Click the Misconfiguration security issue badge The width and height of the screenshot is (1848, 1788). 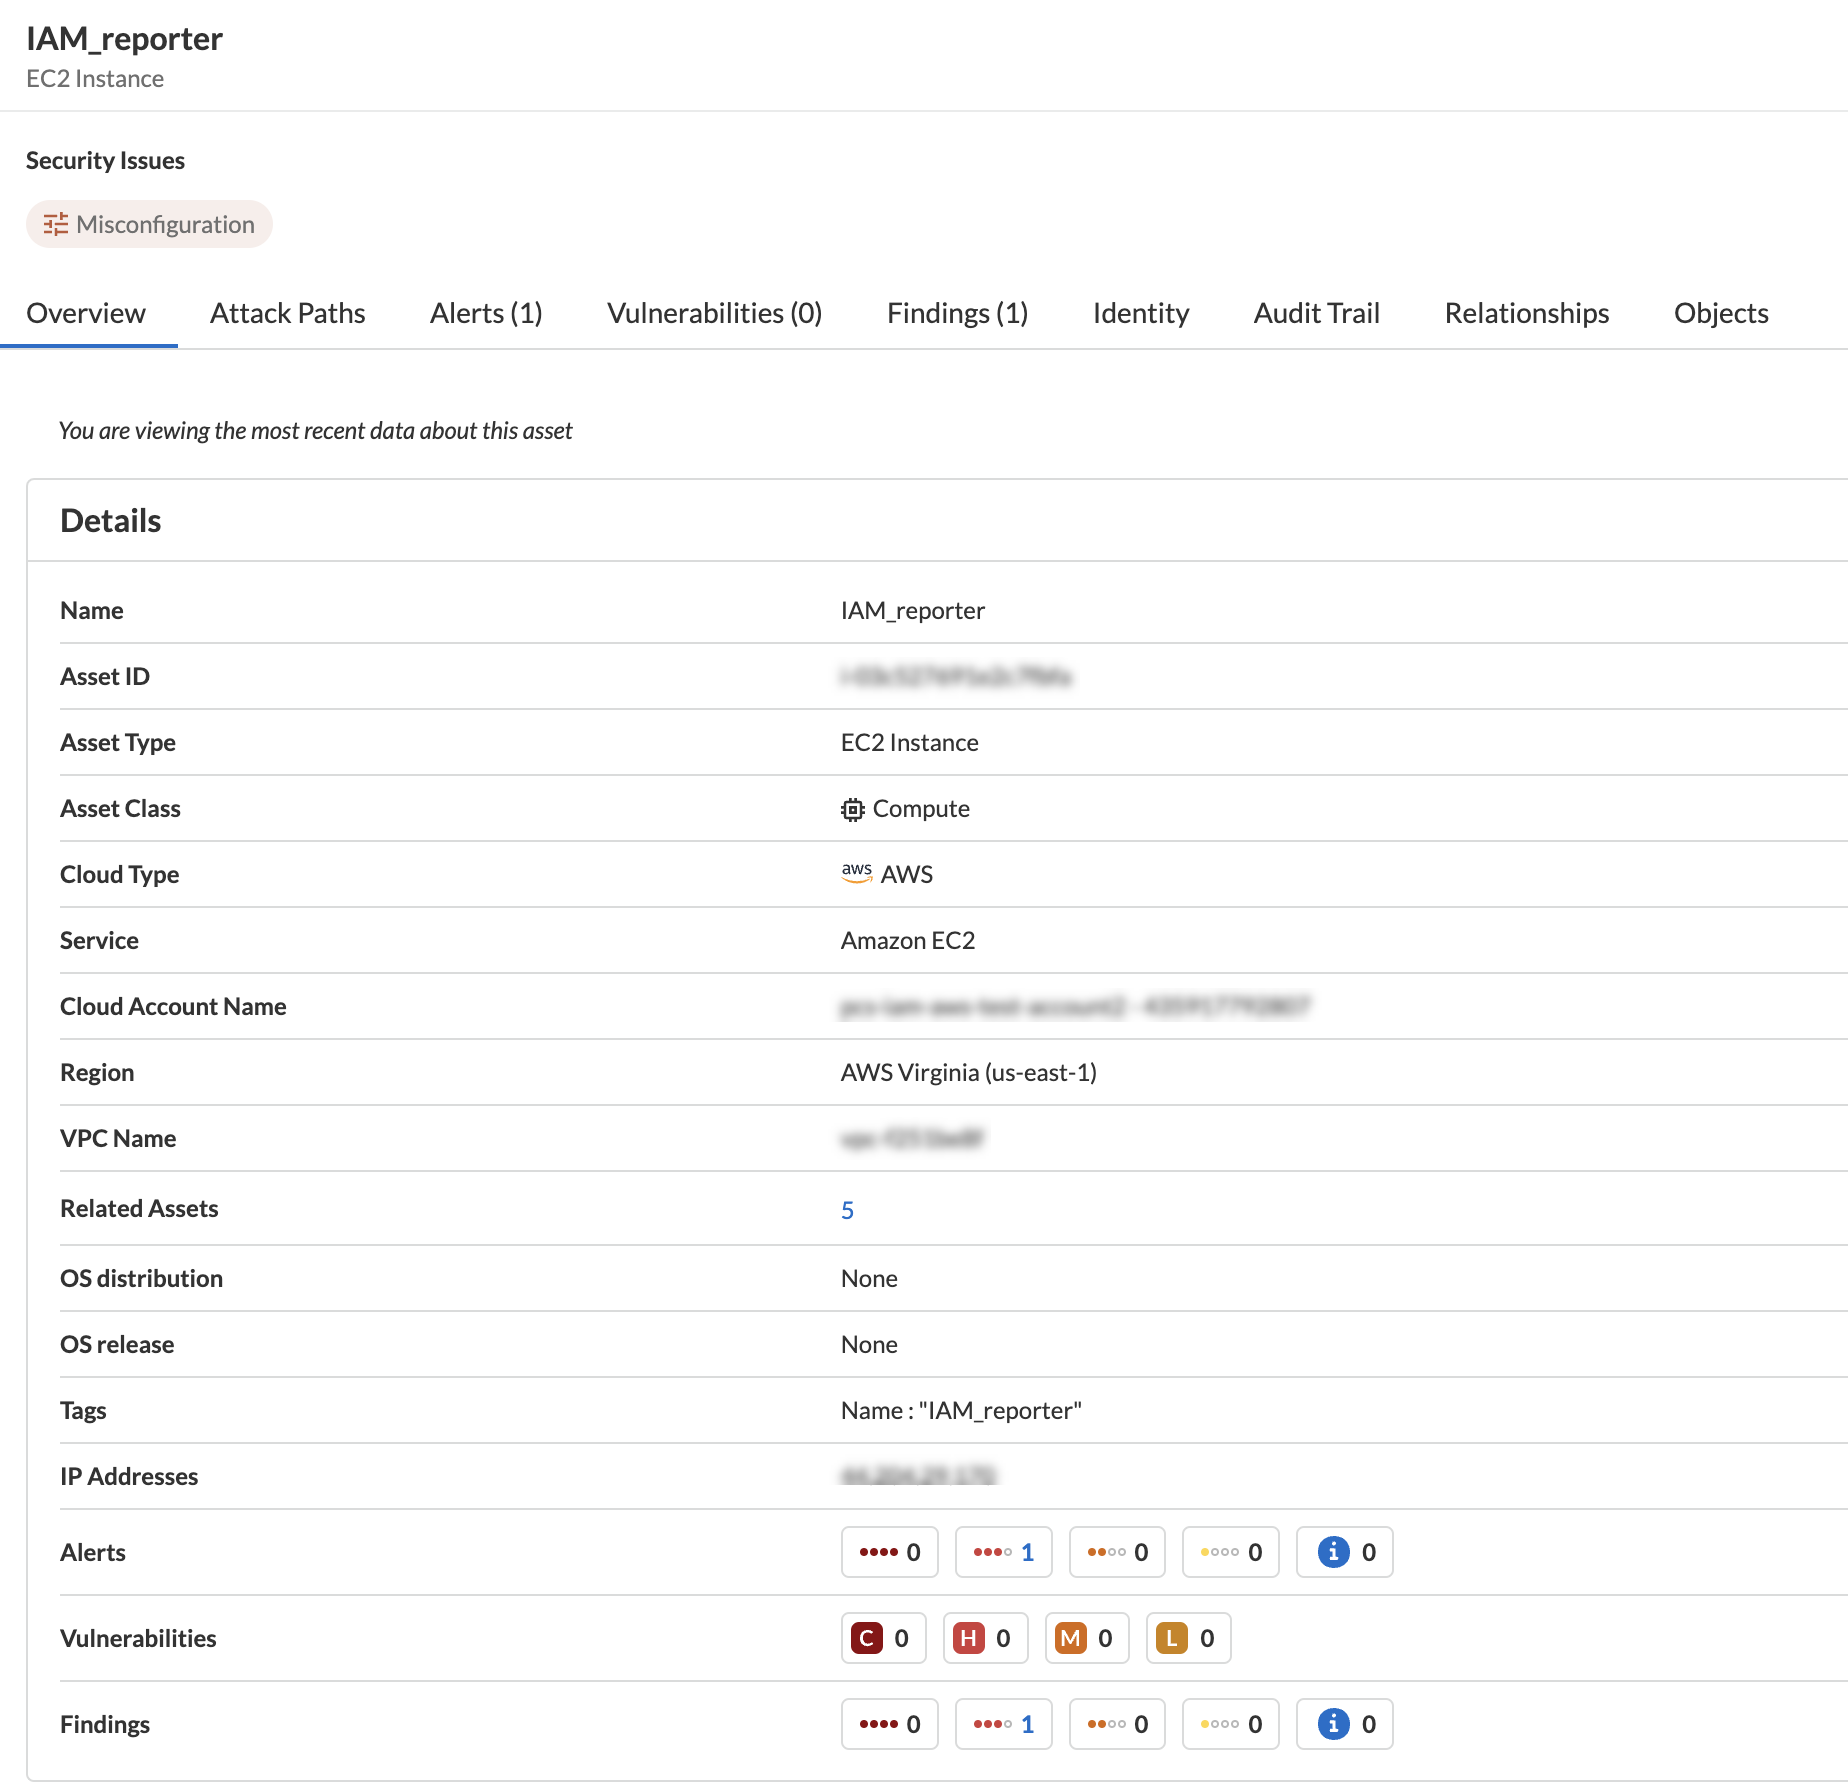click(149, 224)
